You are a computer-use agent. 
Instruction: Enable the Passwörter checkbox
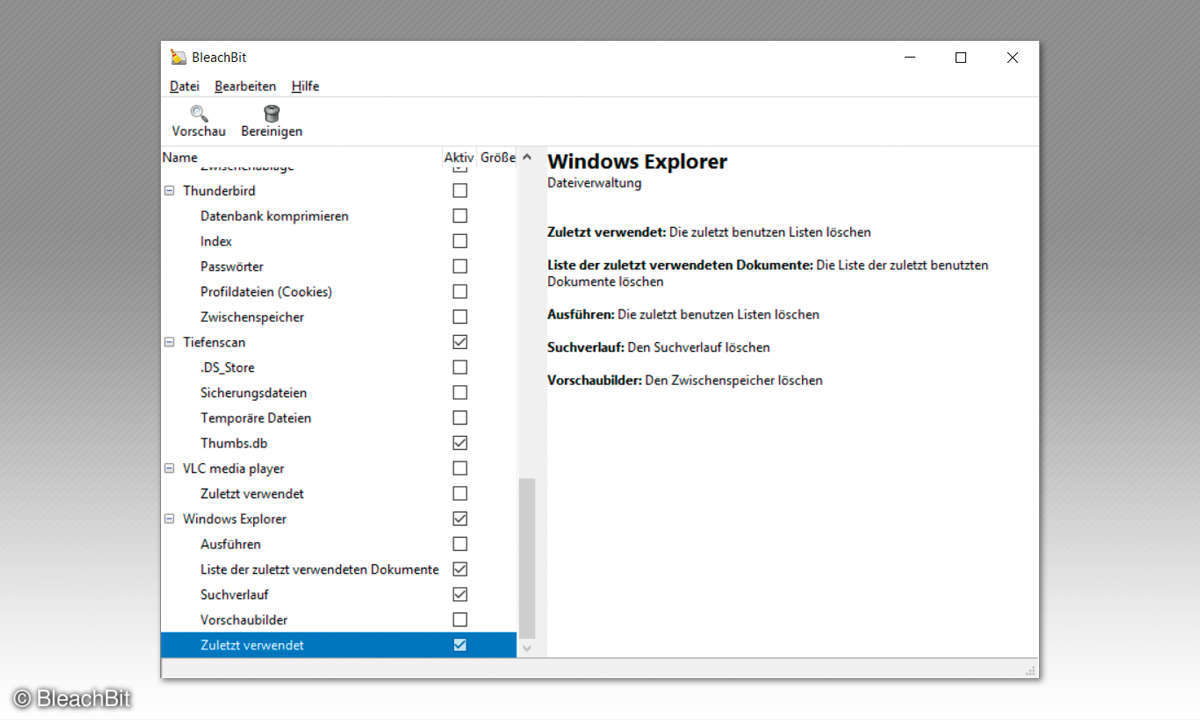[x=460, y=266]
